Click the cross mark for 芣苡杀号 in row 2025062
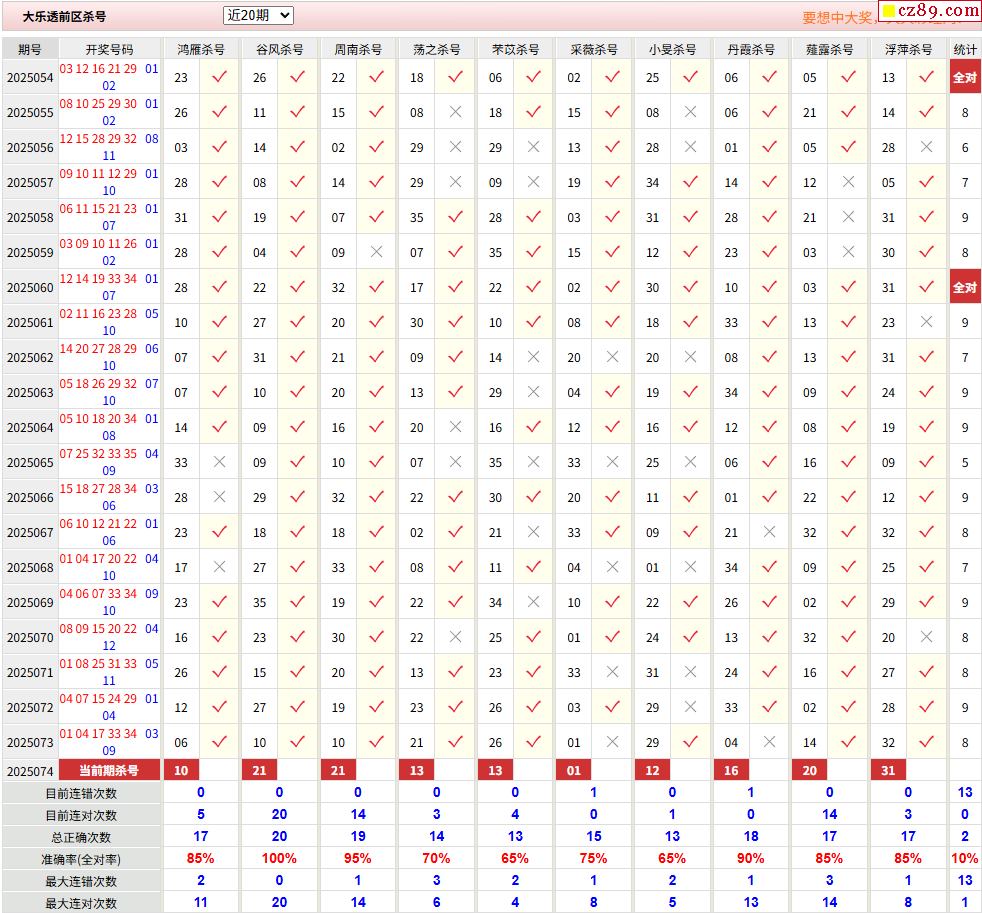 [x=534, y=357]
